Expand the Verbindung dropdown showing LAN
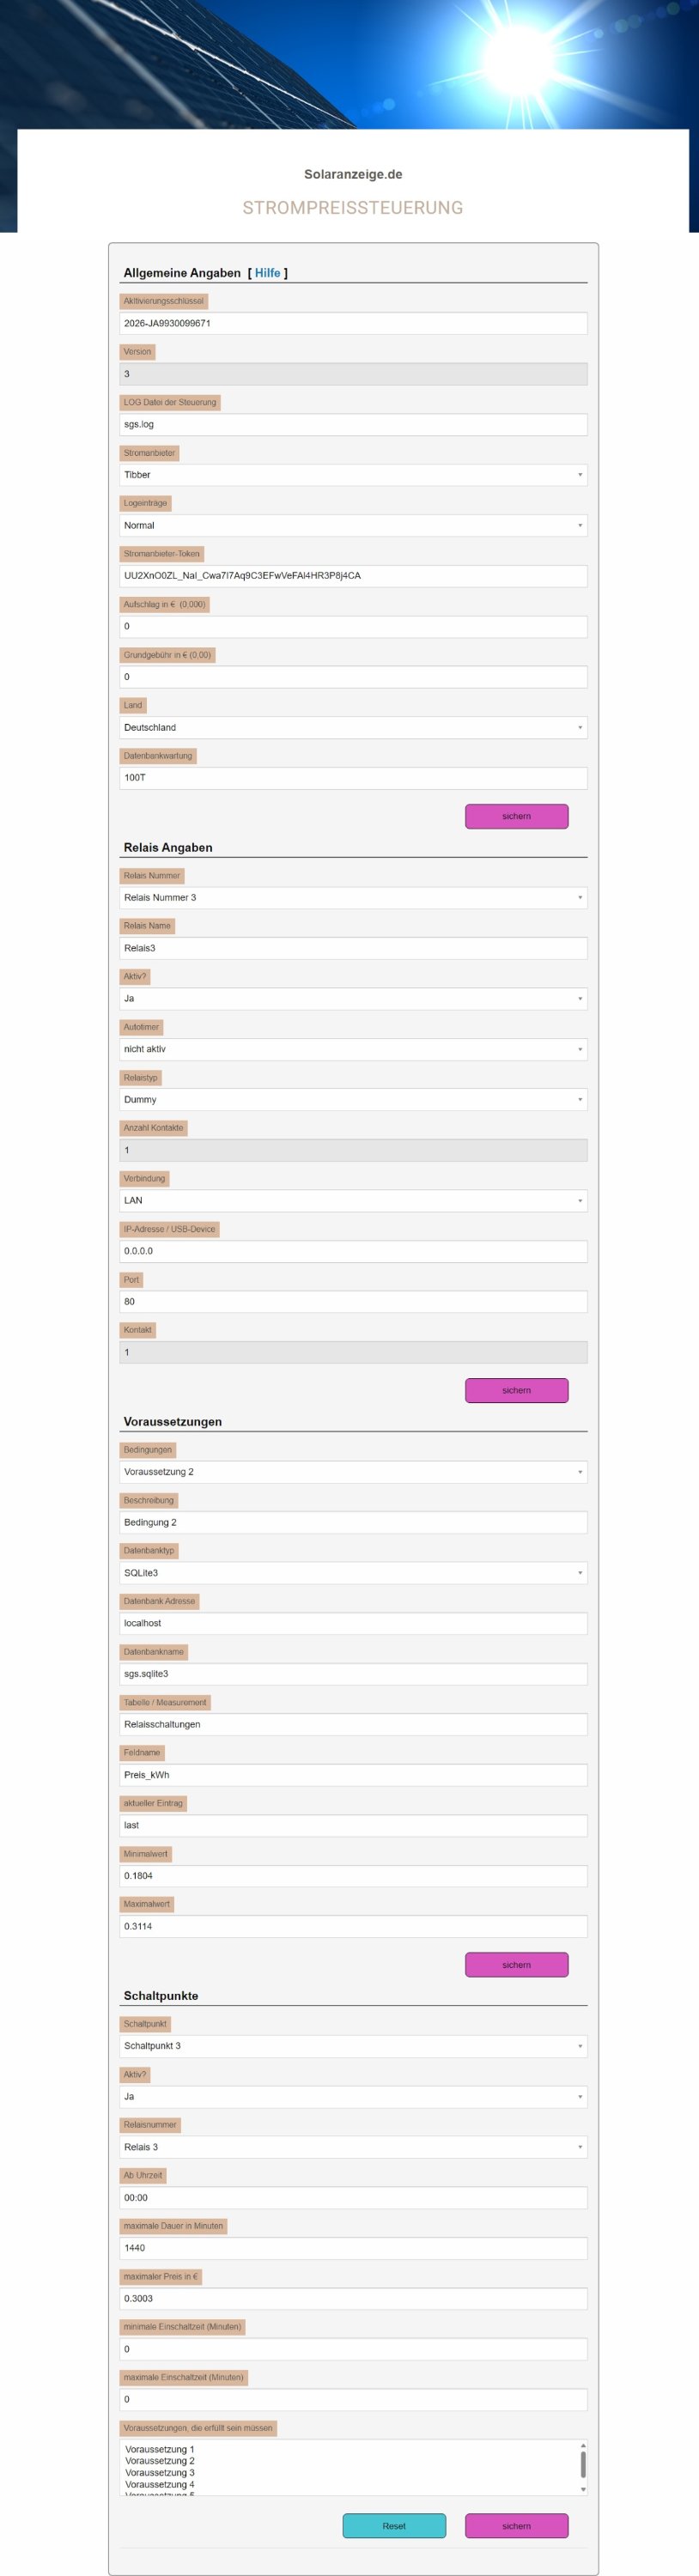Screen dimensions: 699x2576 click(352, 1200)
